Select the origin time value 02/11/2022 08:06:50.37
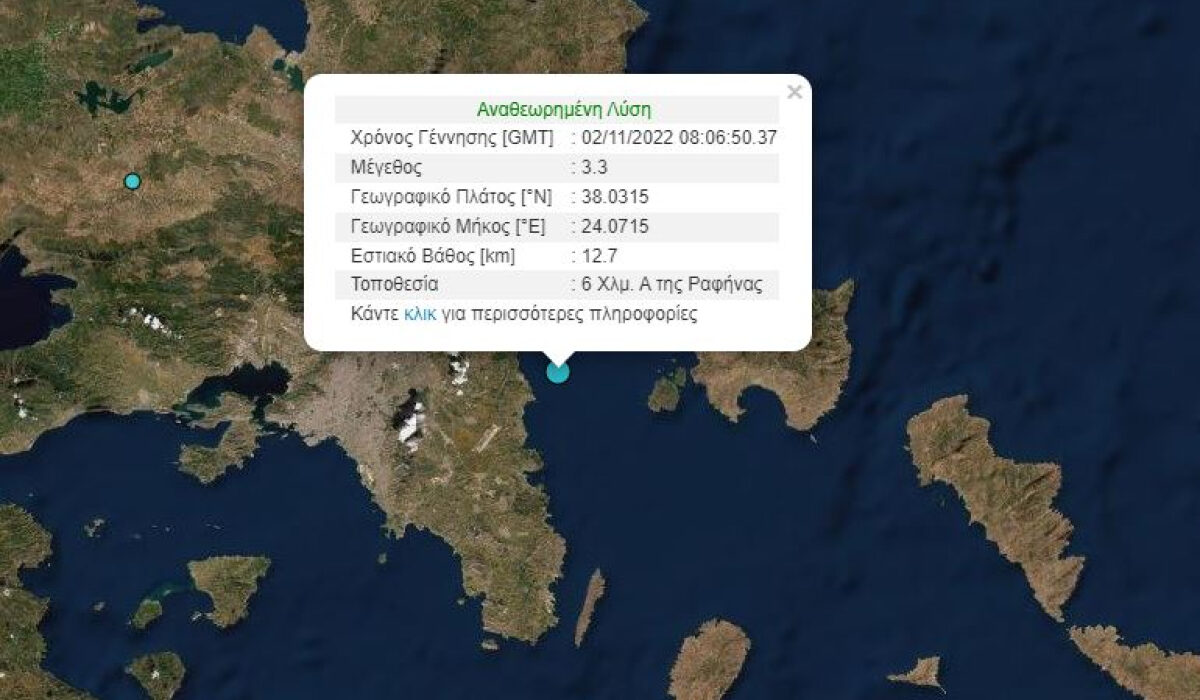This screenshot has height=700, width=1200. point(678,138)
